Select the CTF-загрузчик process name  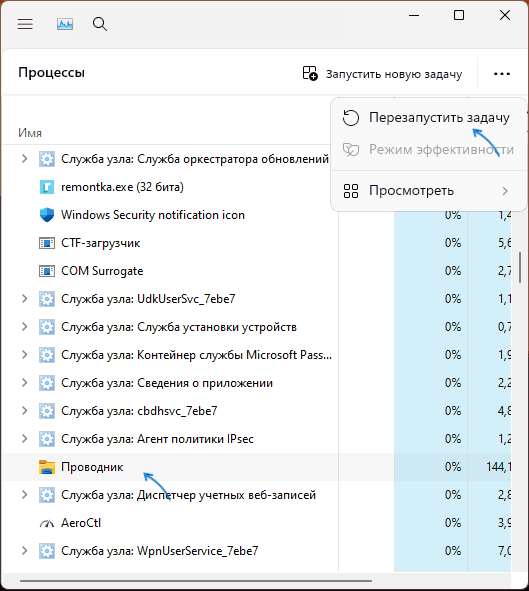[100, 243]
